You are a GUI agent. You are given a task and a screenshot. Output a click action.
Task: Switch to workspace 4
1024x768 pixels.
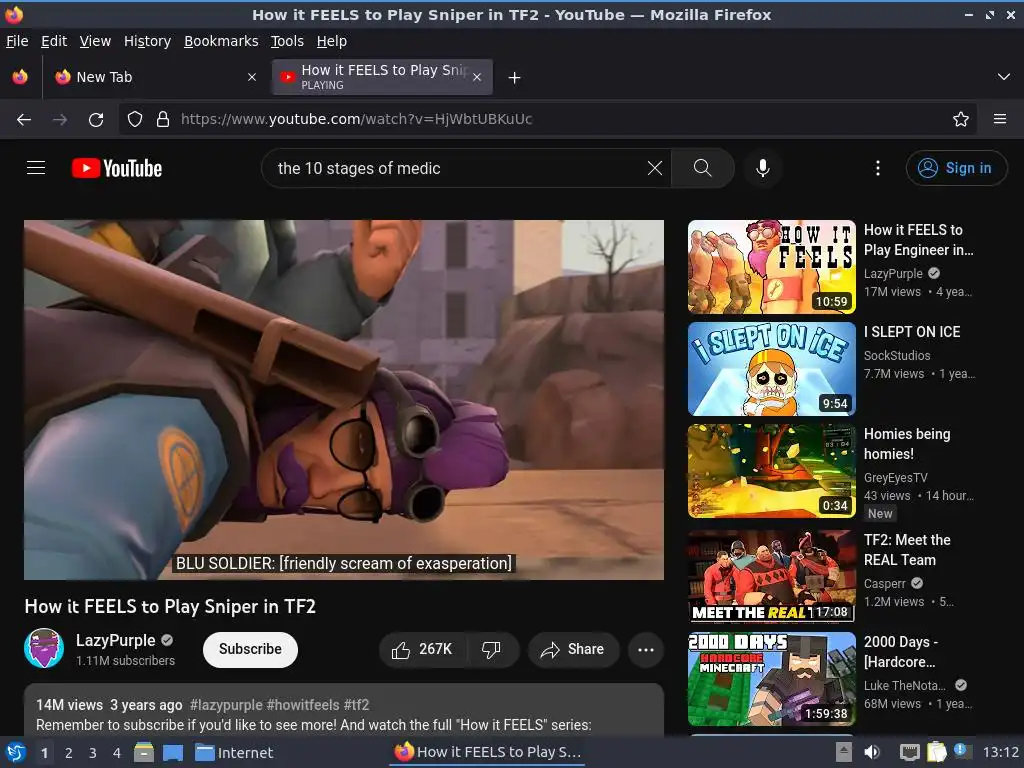[x=117, y=753]
